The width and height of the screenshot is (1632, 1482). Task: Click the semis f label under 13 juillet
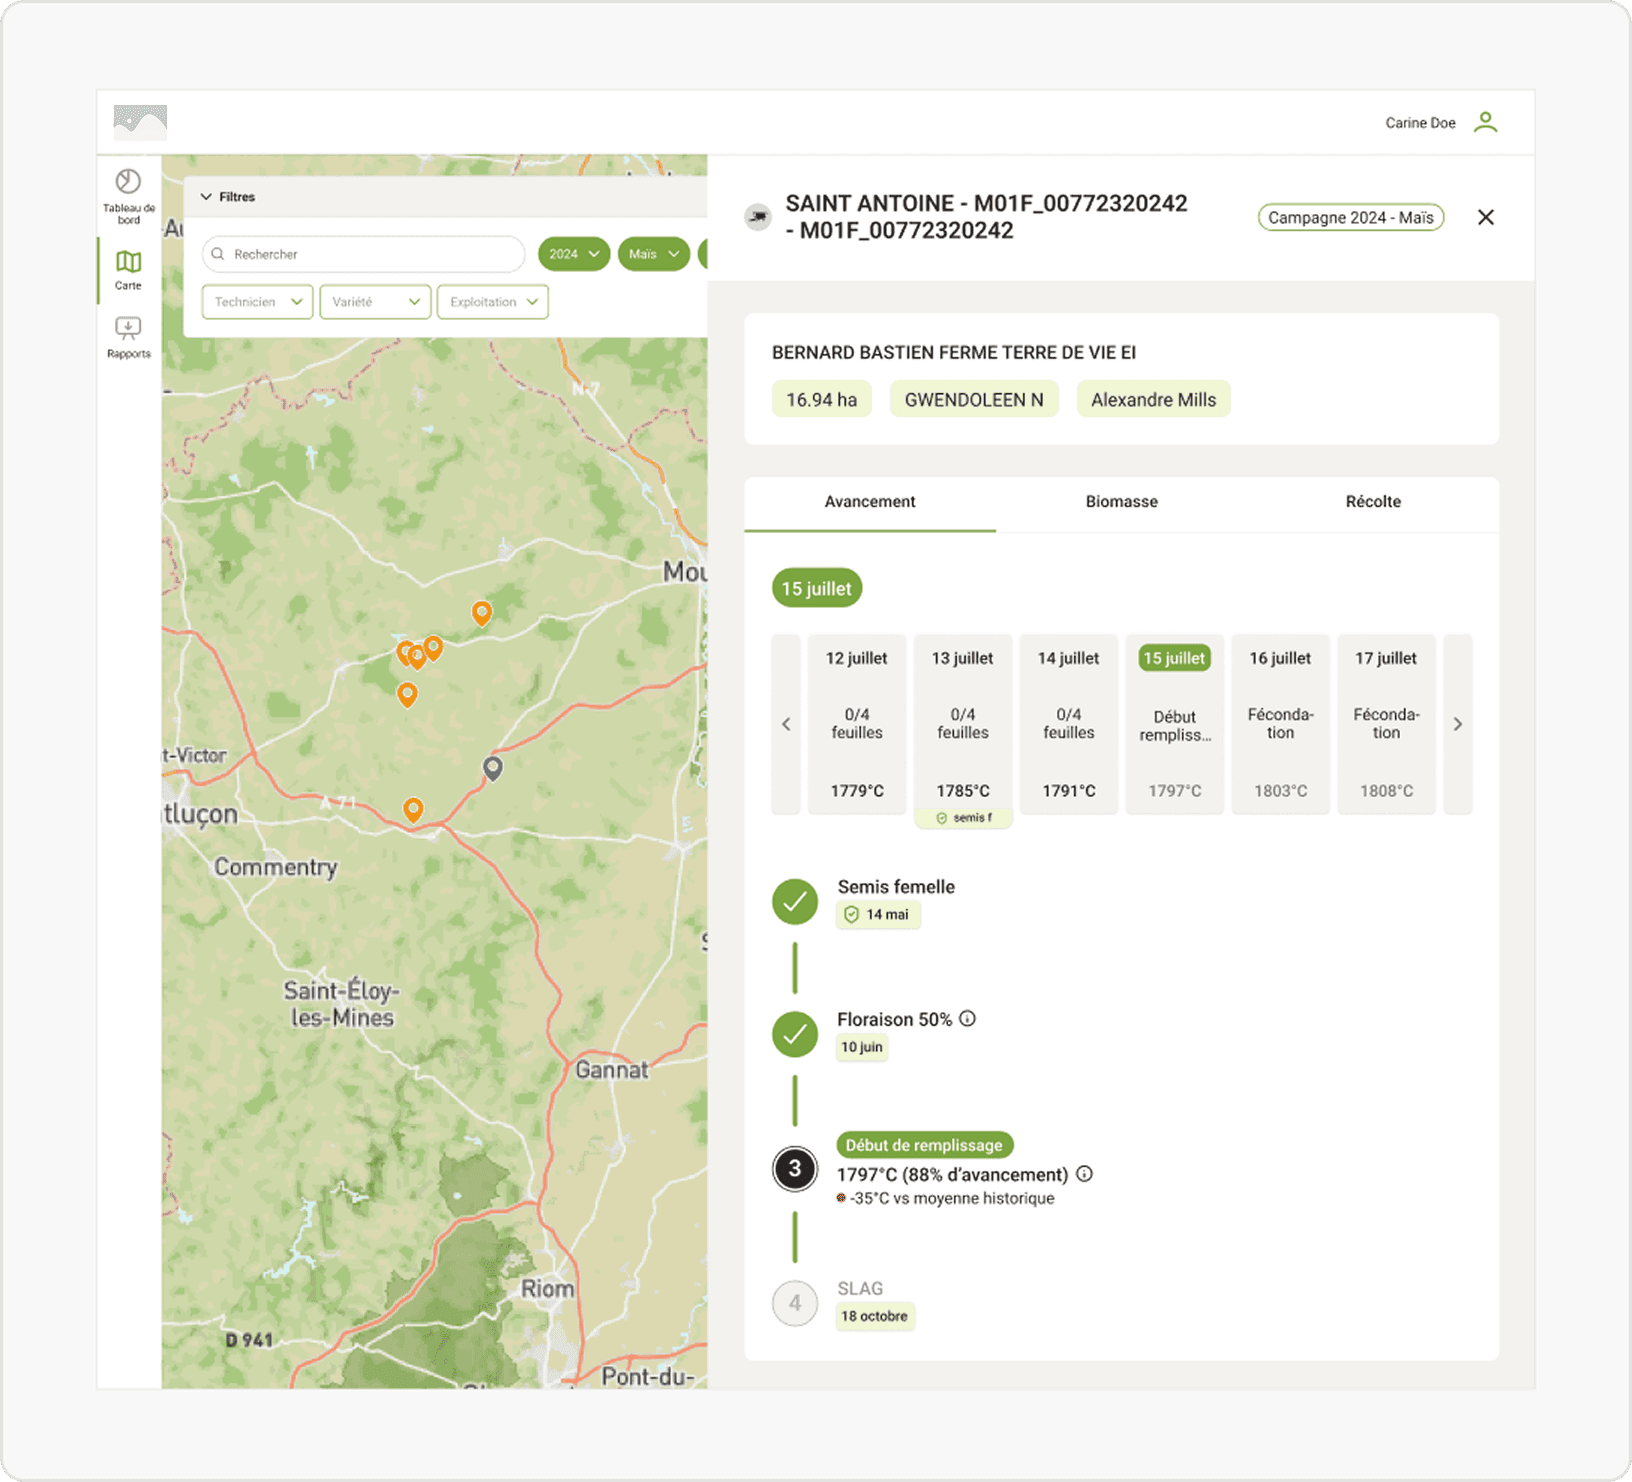point(963,818)
